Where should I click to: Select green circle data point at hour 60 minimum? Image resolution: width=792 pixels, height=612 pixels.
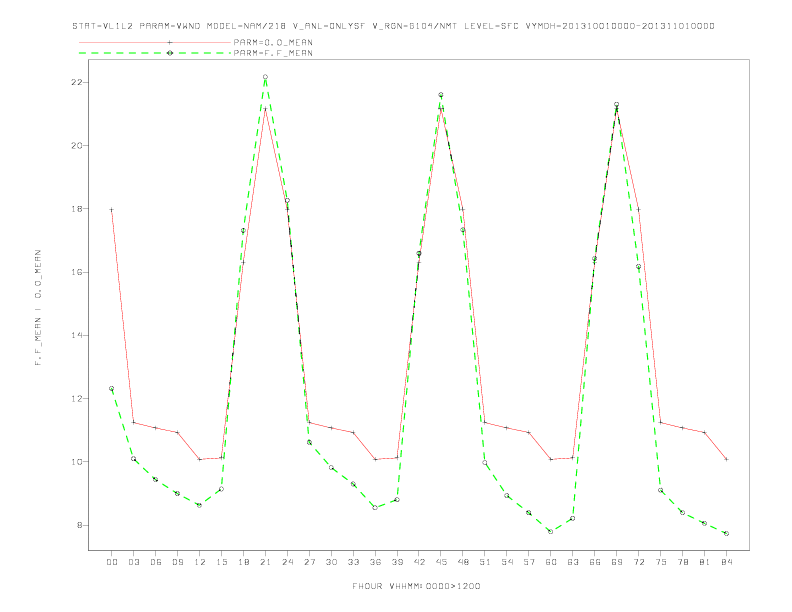(x=551, y=531)
